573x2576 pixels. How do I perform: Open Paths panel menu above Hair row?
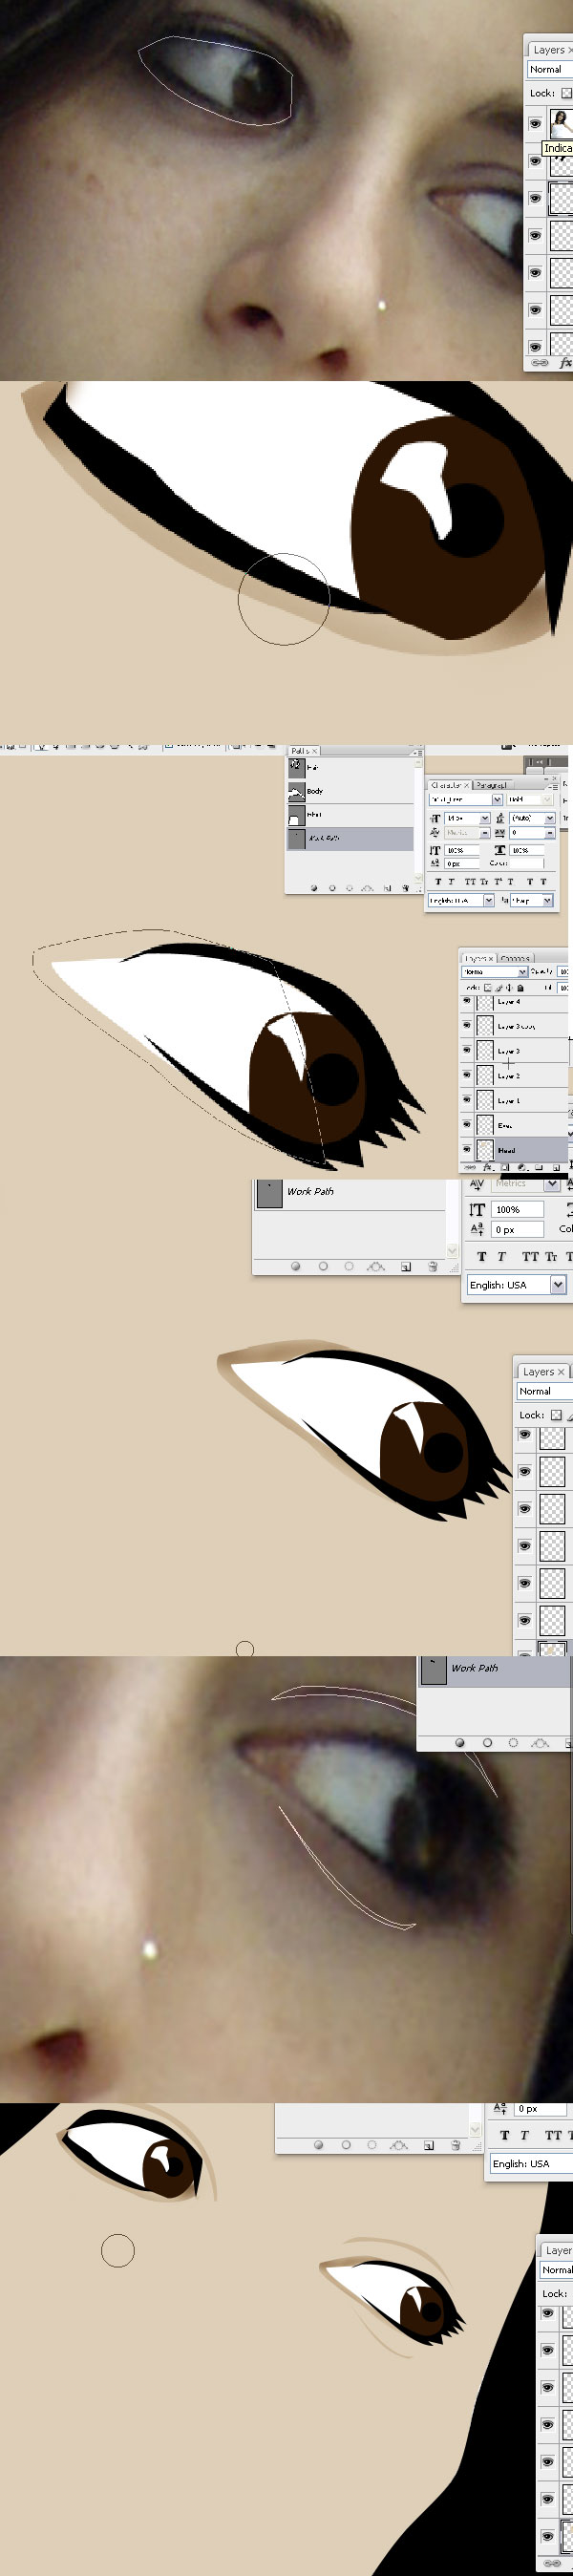[418, 752]
